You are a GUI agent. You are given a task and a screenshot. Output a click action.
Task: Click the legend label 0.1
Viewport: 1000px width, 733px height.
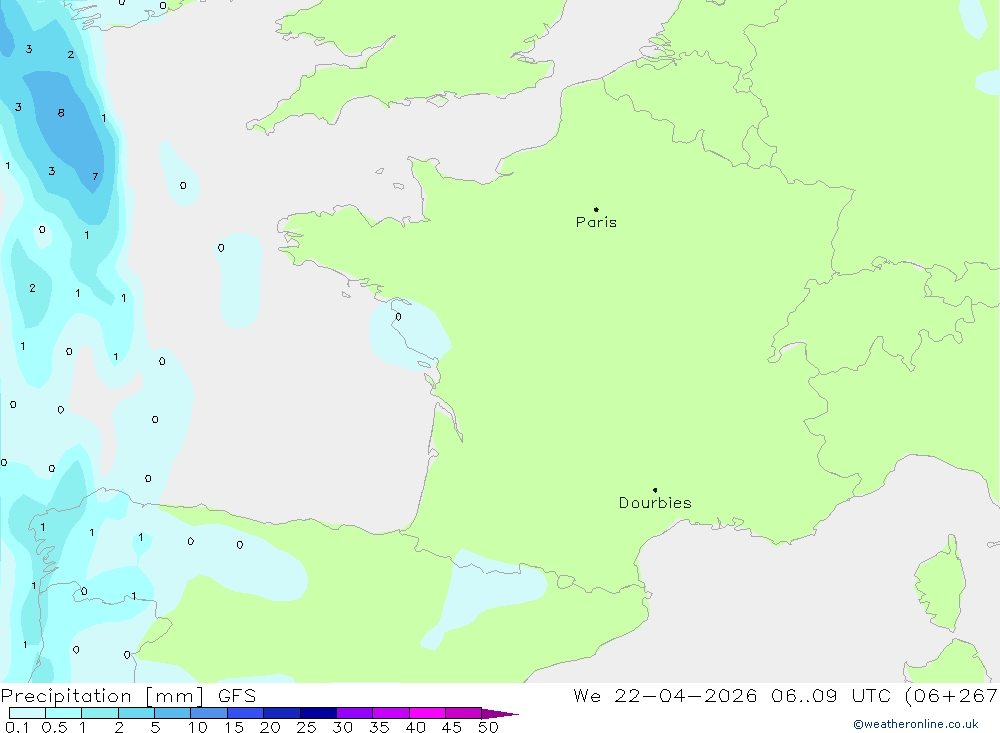[17, 727]
